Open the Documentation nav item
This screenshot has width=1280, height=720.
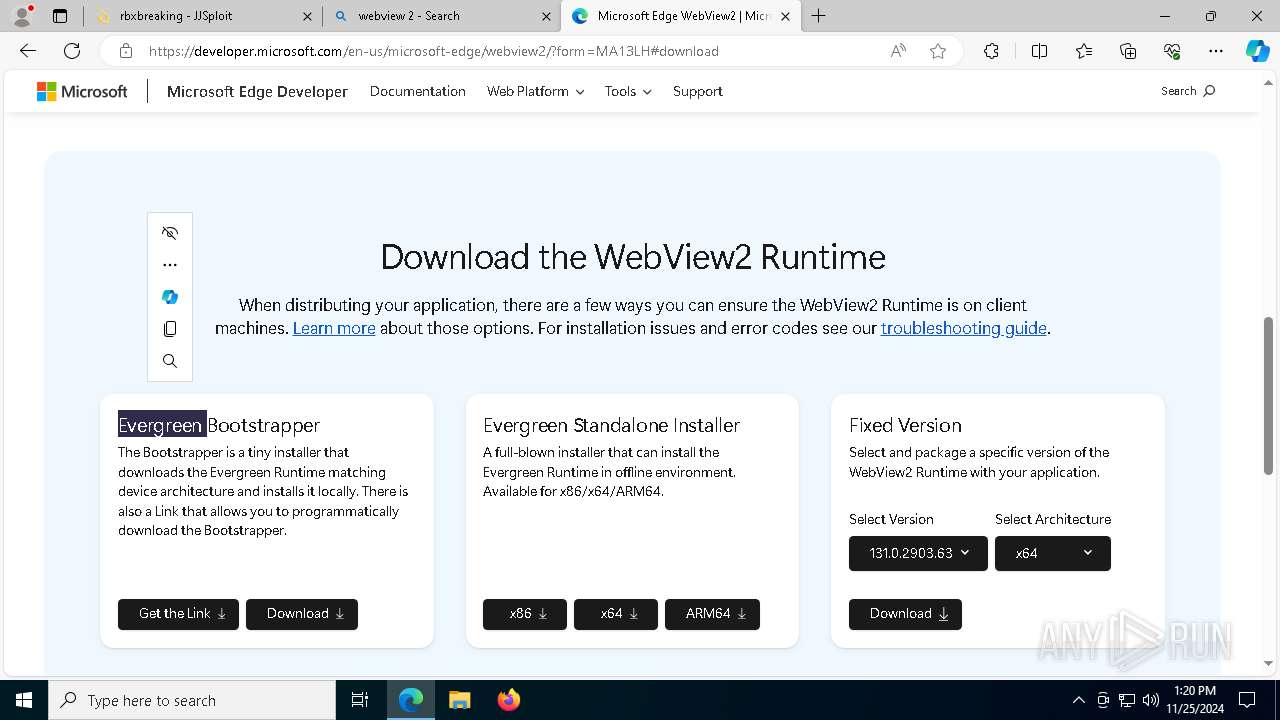[418, 91]
